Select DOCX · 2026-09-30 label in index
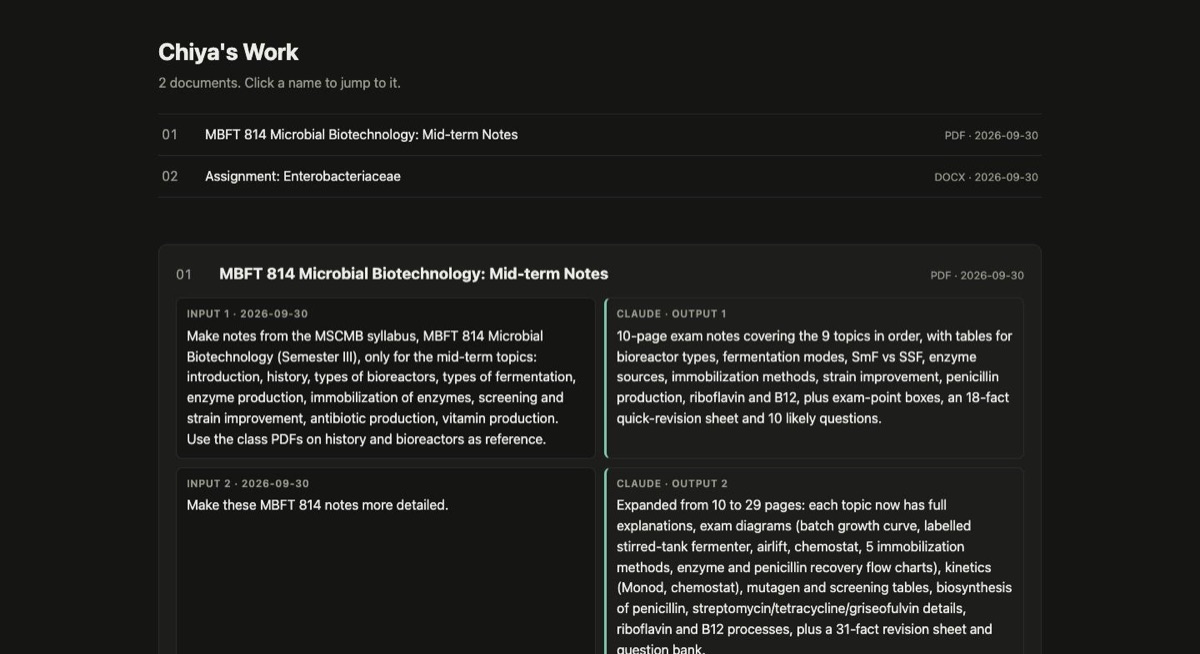The height and width of the screenshot is (654, 1200). [986, 178]
